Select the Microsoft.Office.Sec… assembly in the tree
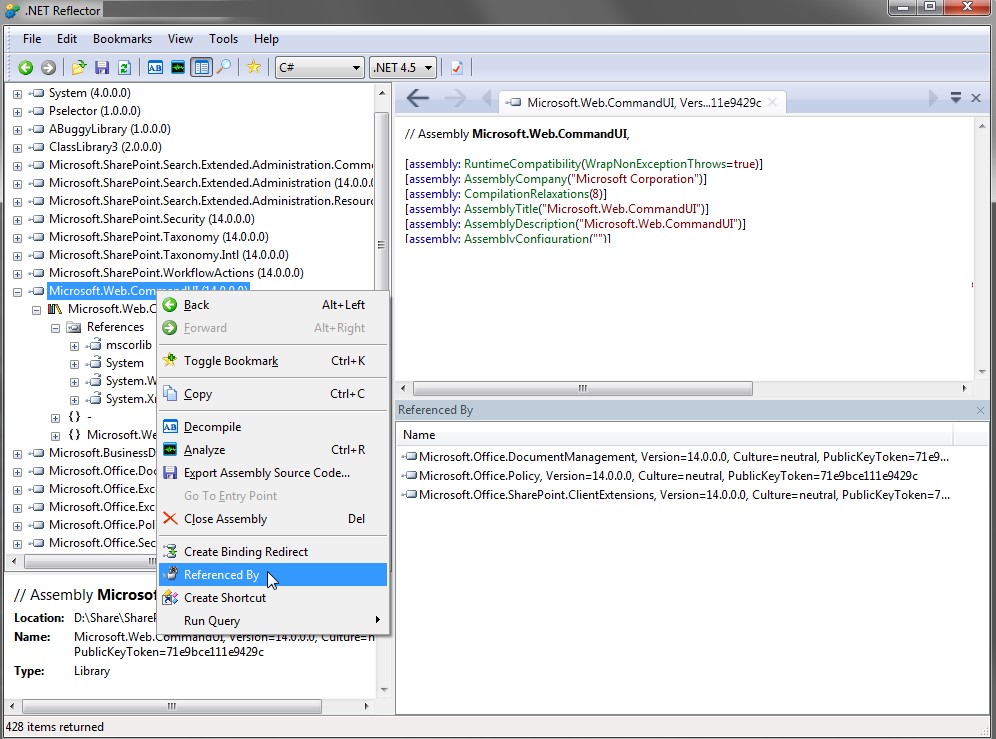Viewport: 996px width, 739px height. pyautogui.click(x=102, y=543)
